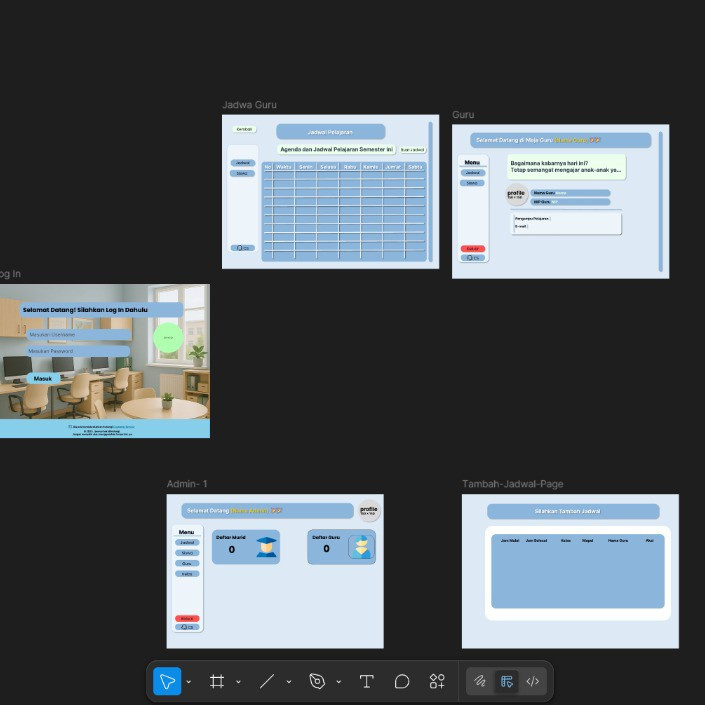
Task: Open the Actions and components menu
Action: point(437,681)
